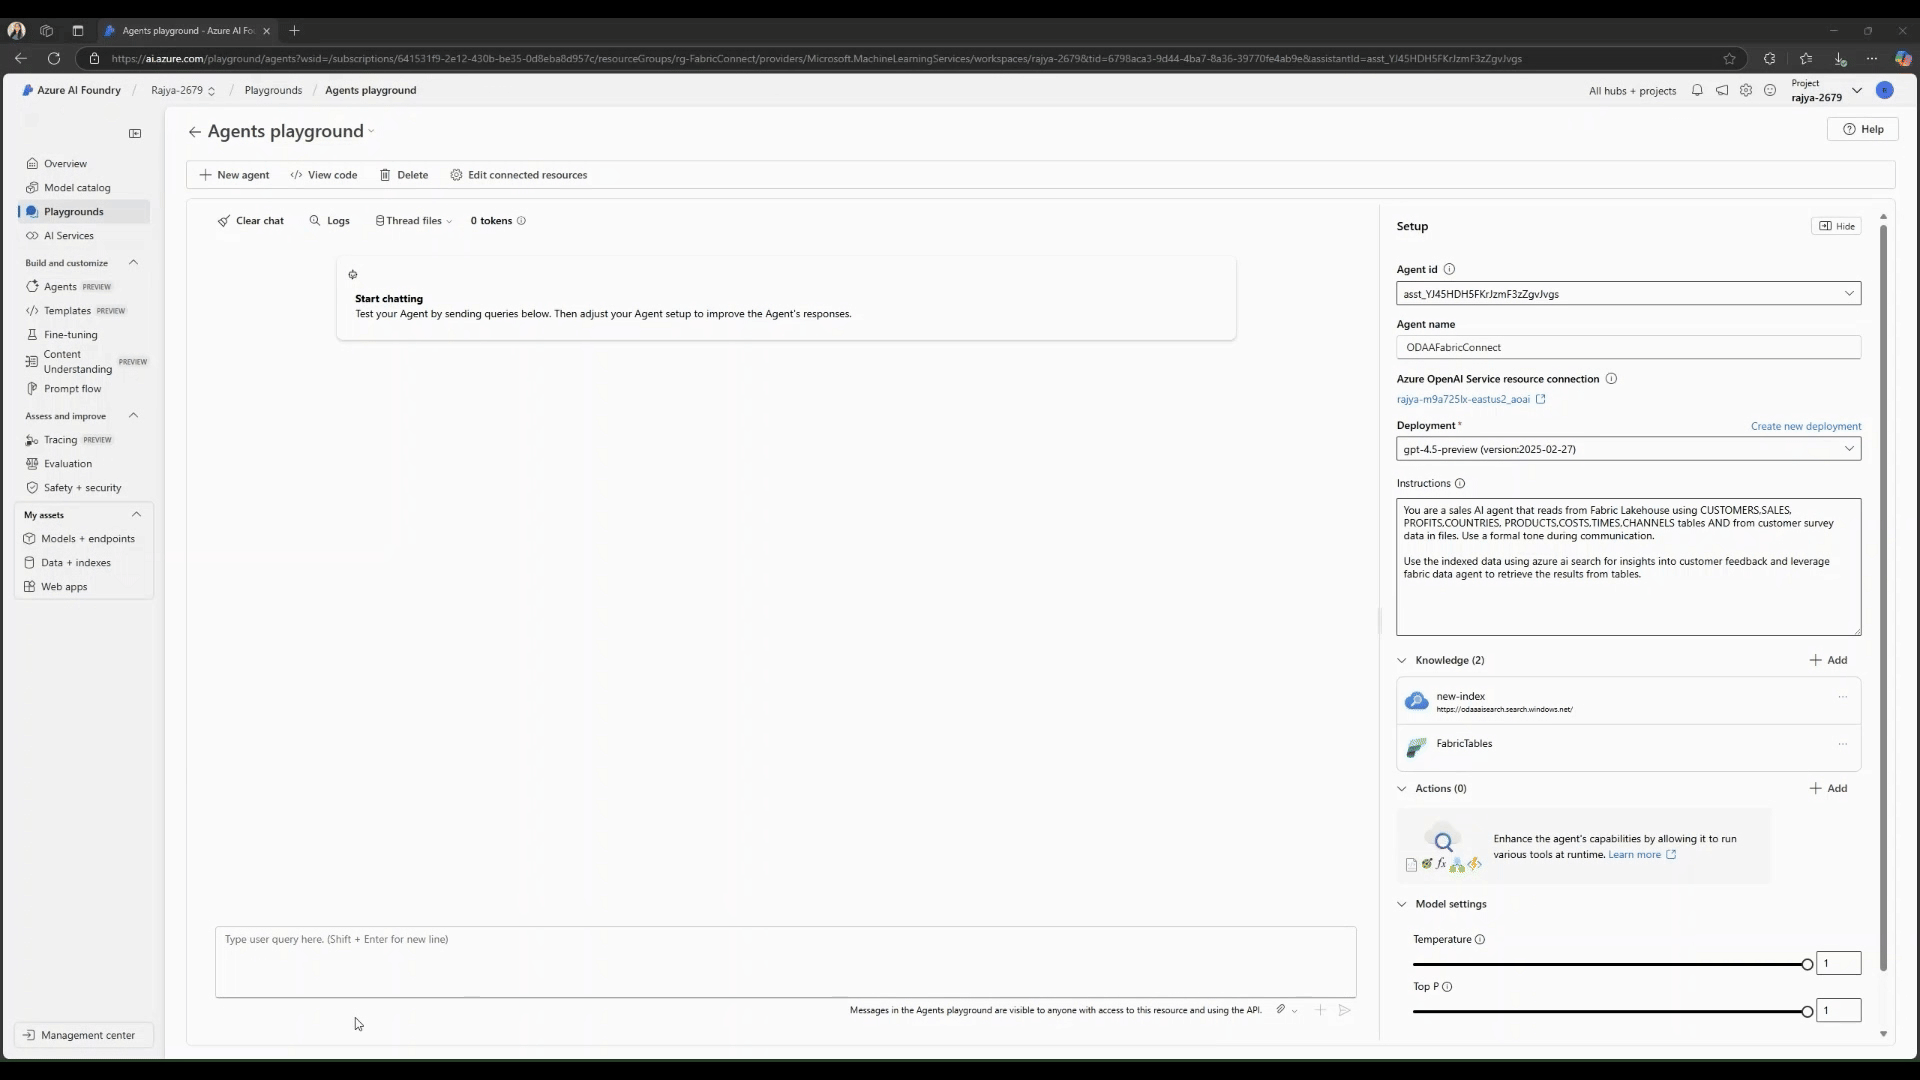Viewport: 1920px width, 1080px height.
Task: Open the notifications bell icon
Action: [x=1697, y=90]
